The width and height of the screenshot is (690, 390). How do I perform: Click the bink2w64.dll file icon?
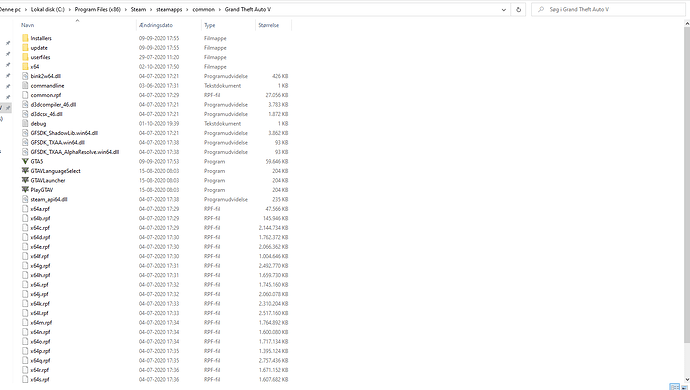[25, 76]
